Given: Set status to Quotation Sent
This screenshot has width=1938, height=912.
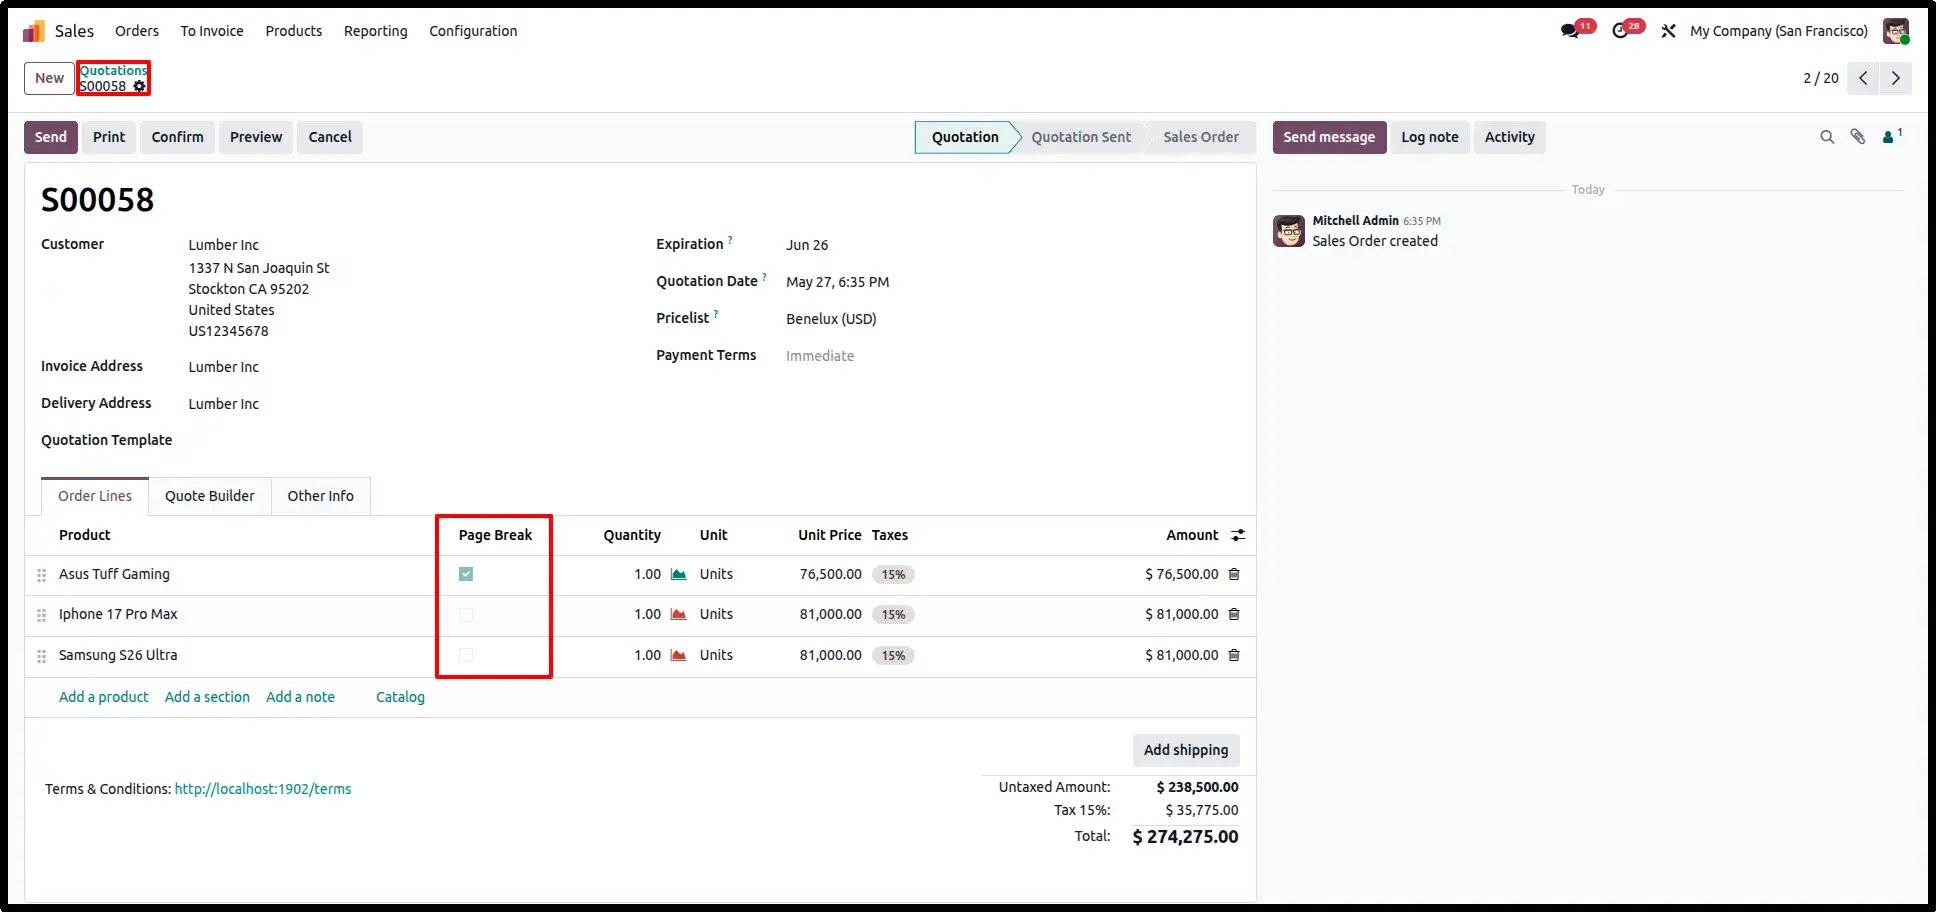Looking at the screenshot, I should point(1081,137).
